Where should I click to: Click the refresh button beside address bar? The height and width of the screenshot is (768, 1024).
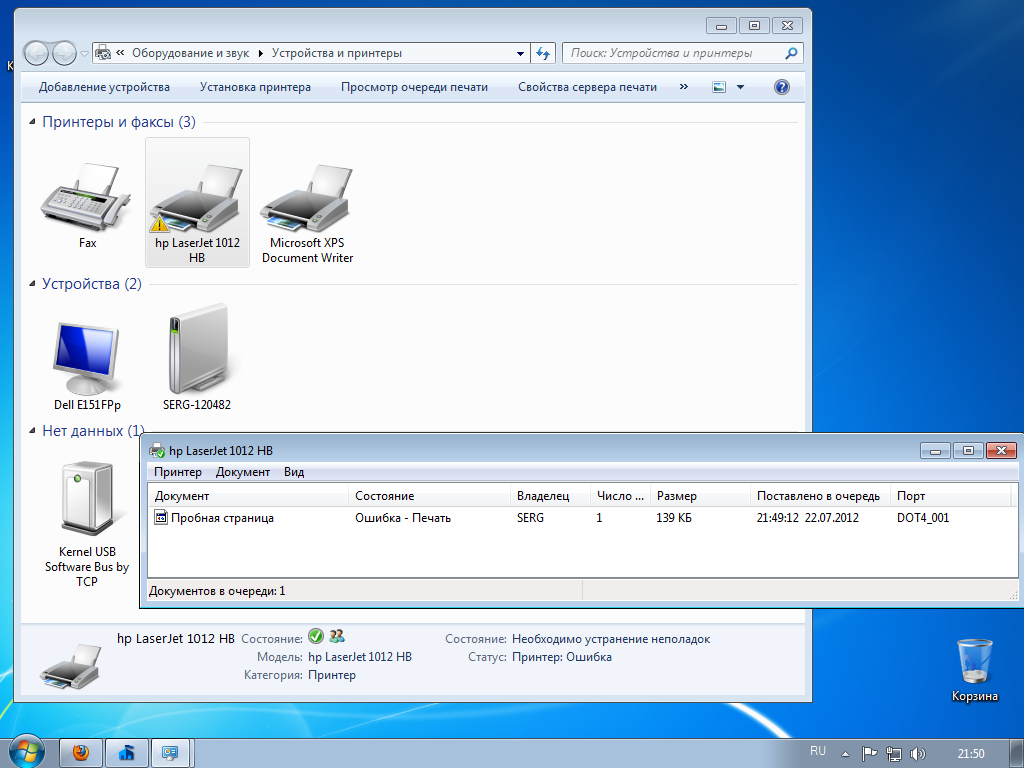543,53
